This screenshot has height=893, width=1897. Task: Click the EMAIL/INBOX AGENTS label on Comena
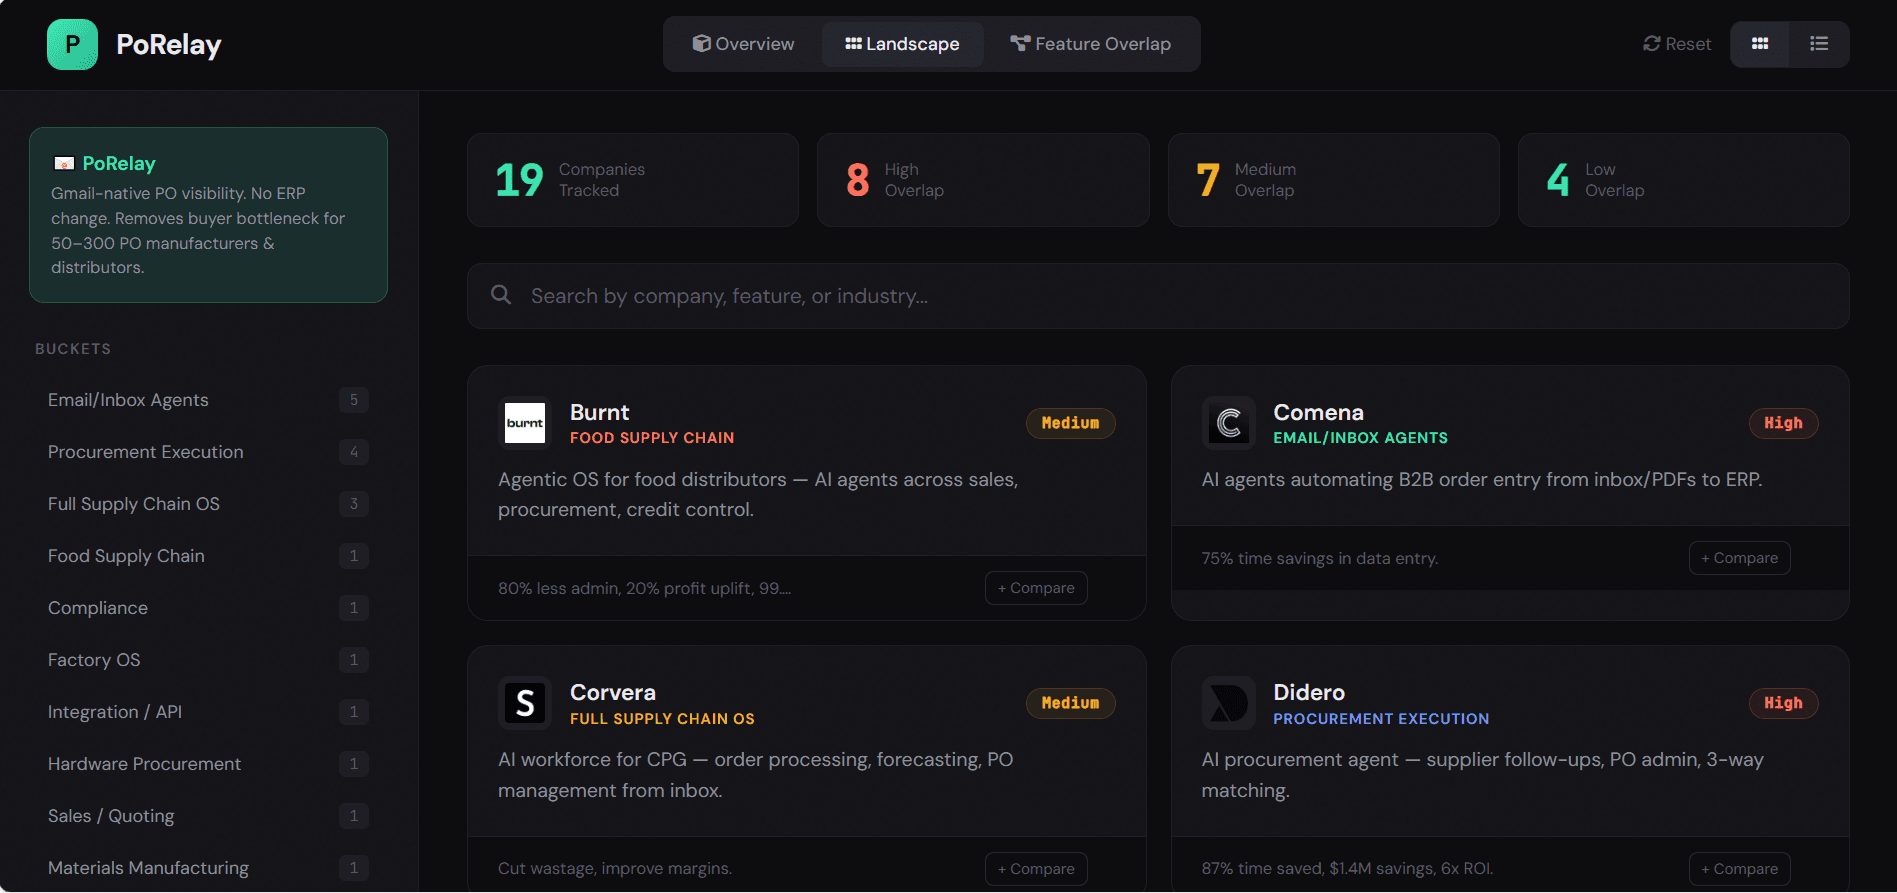[x=1360, y=438]
